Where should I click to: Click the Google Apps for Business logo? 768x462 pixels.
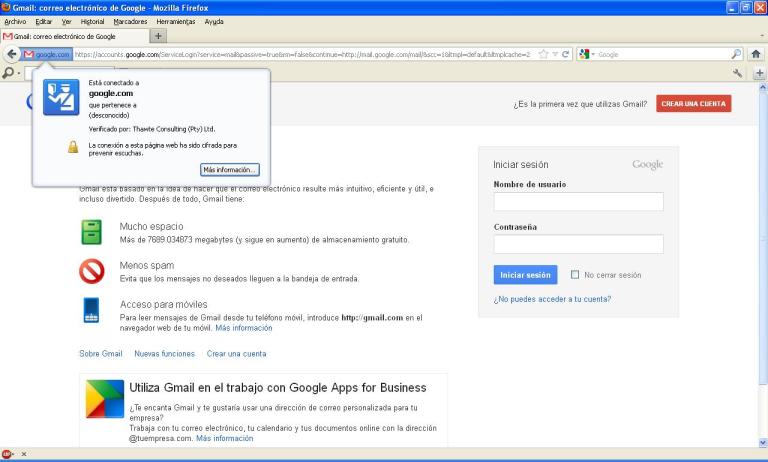pos(105,399)
